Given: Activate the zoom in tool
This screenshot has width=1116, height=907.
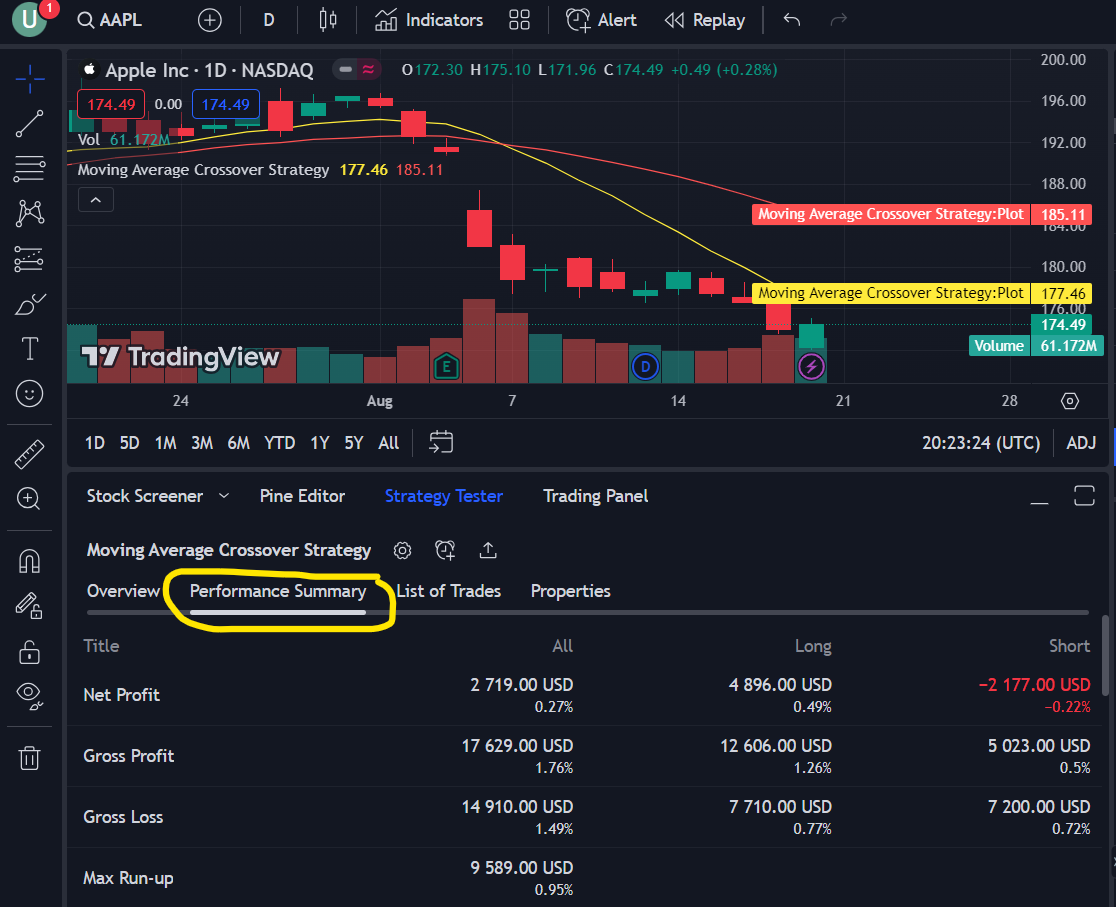Looking at the screenshot, I should 28,499.
